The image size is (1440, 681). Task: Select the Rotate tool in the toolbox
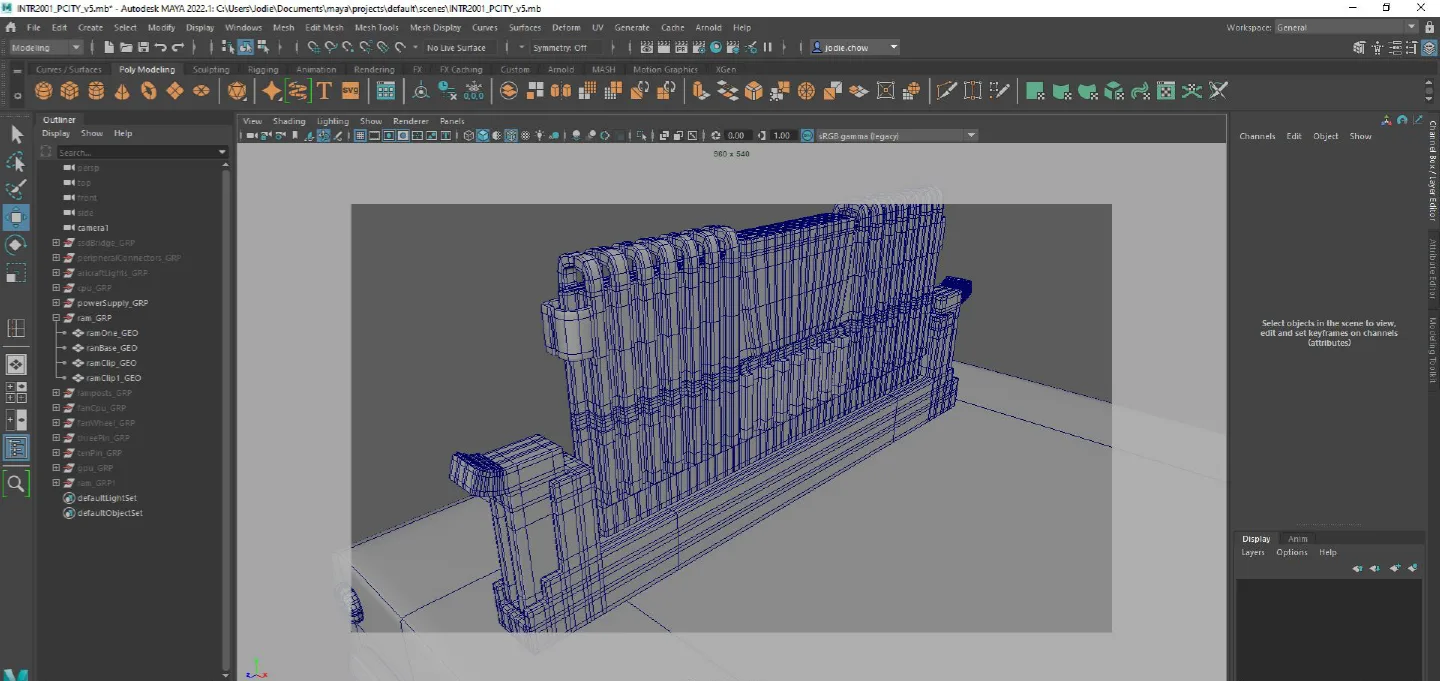pos(16,245)
